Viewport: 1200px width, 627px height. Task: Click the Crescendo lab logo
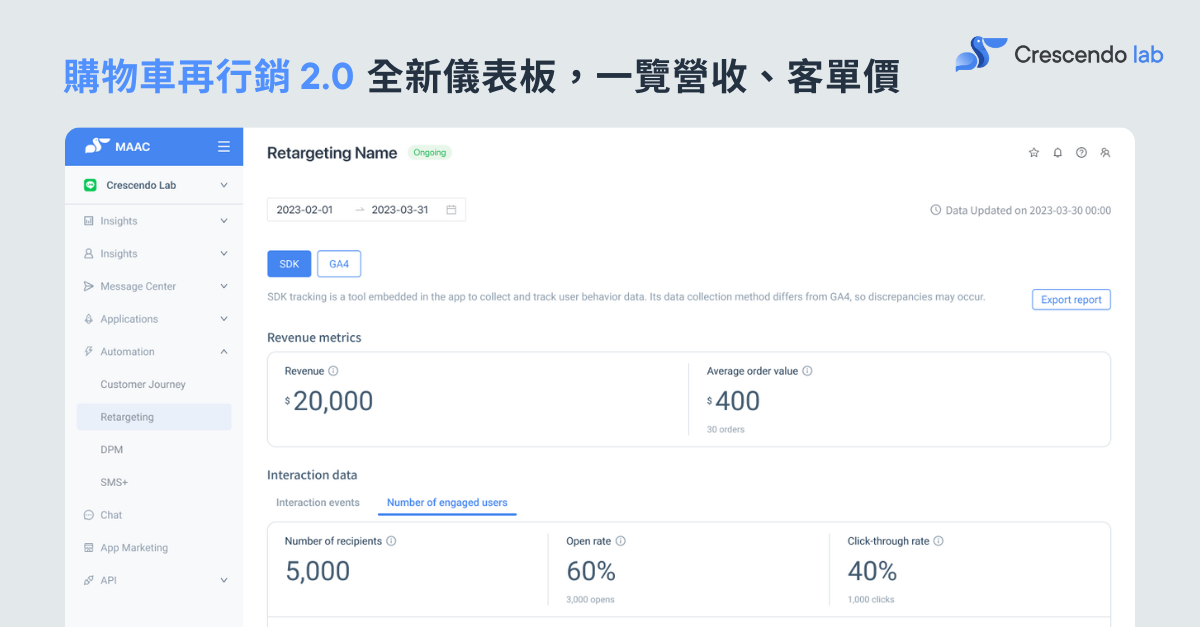pyautogui.click(x=1059, y=54)
